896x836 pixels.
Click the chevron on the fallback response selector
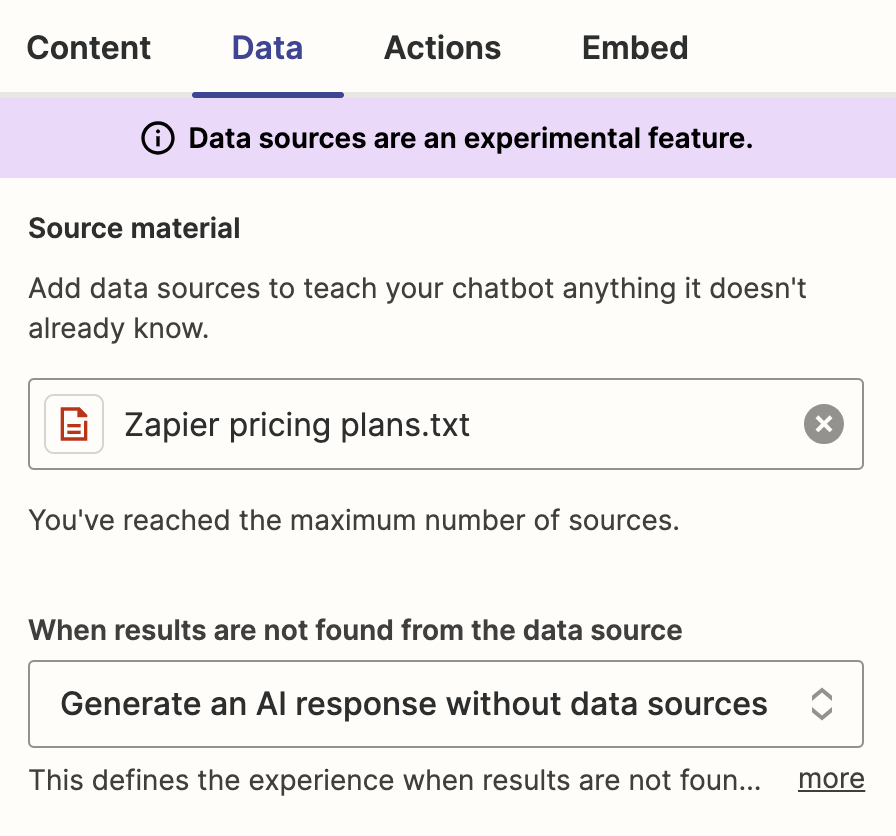(x=821, y=704)
